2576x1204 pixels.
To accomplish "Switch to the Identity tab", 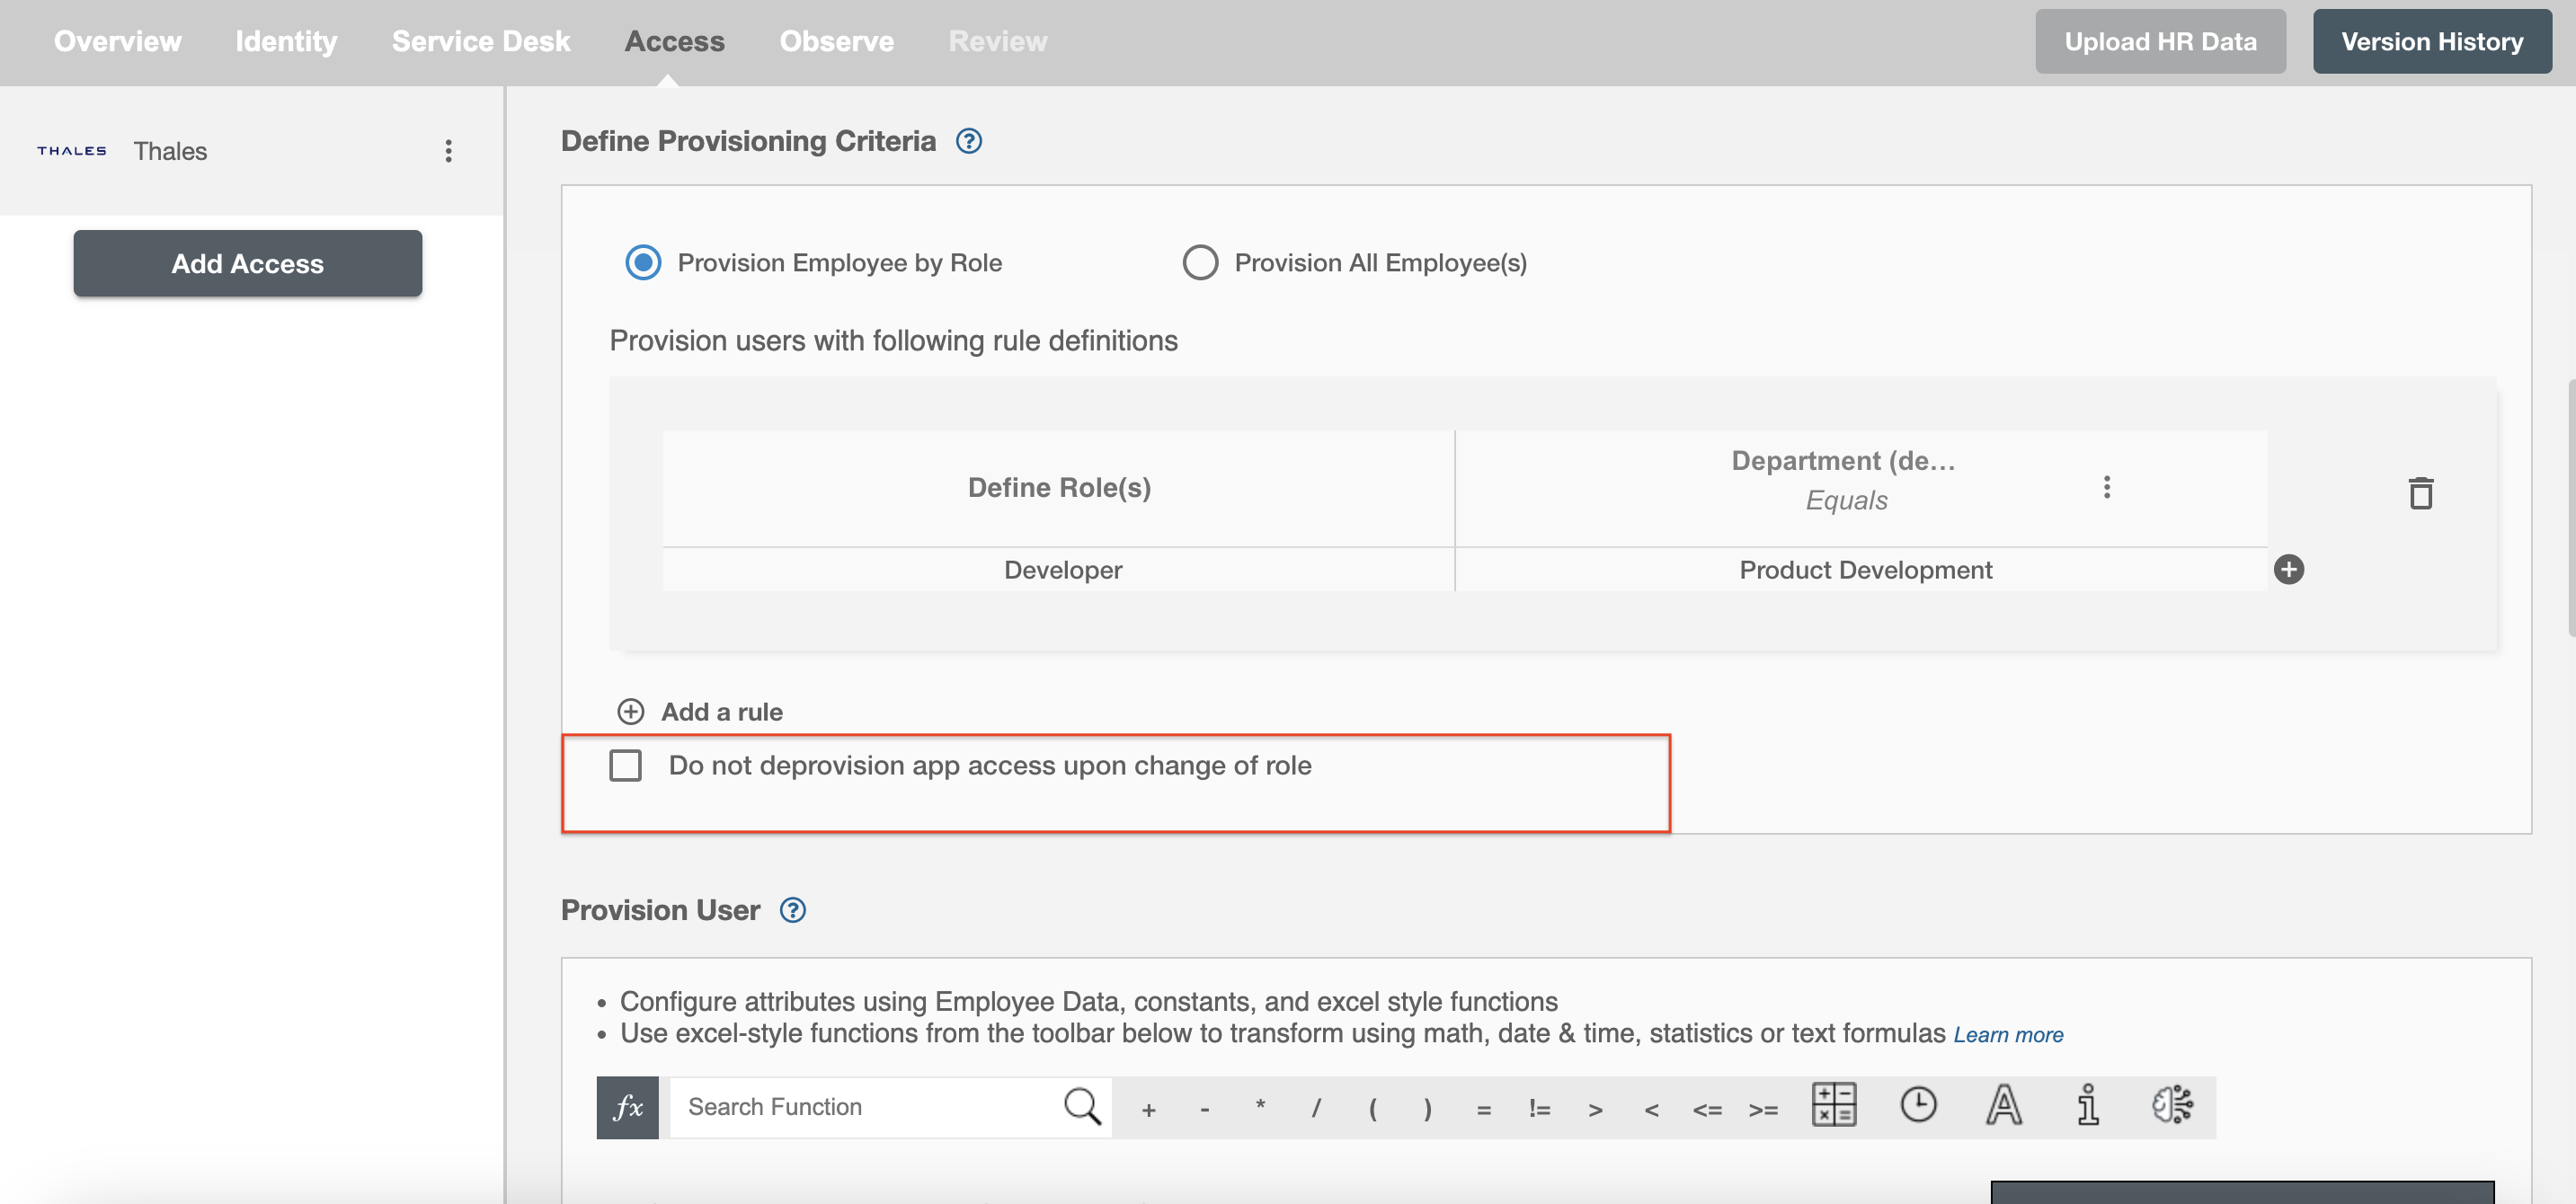I will pyautogui.click(x=284, y=43).
